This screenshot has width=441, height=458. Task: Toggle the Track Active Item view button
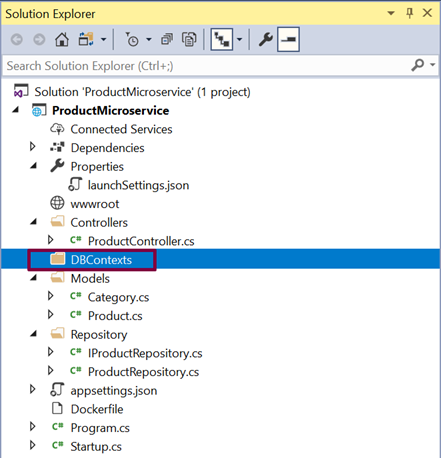(x=222, y=40)
